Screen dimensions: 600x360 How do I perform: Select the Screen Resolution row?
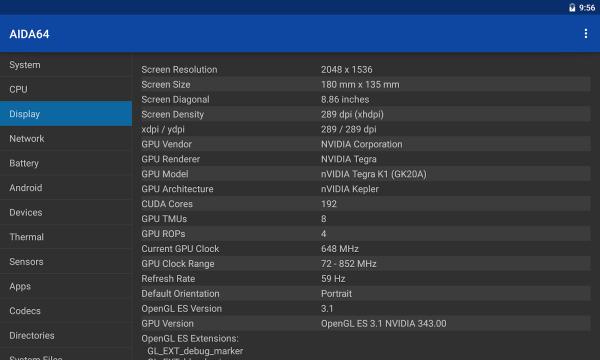click(365, 70)
